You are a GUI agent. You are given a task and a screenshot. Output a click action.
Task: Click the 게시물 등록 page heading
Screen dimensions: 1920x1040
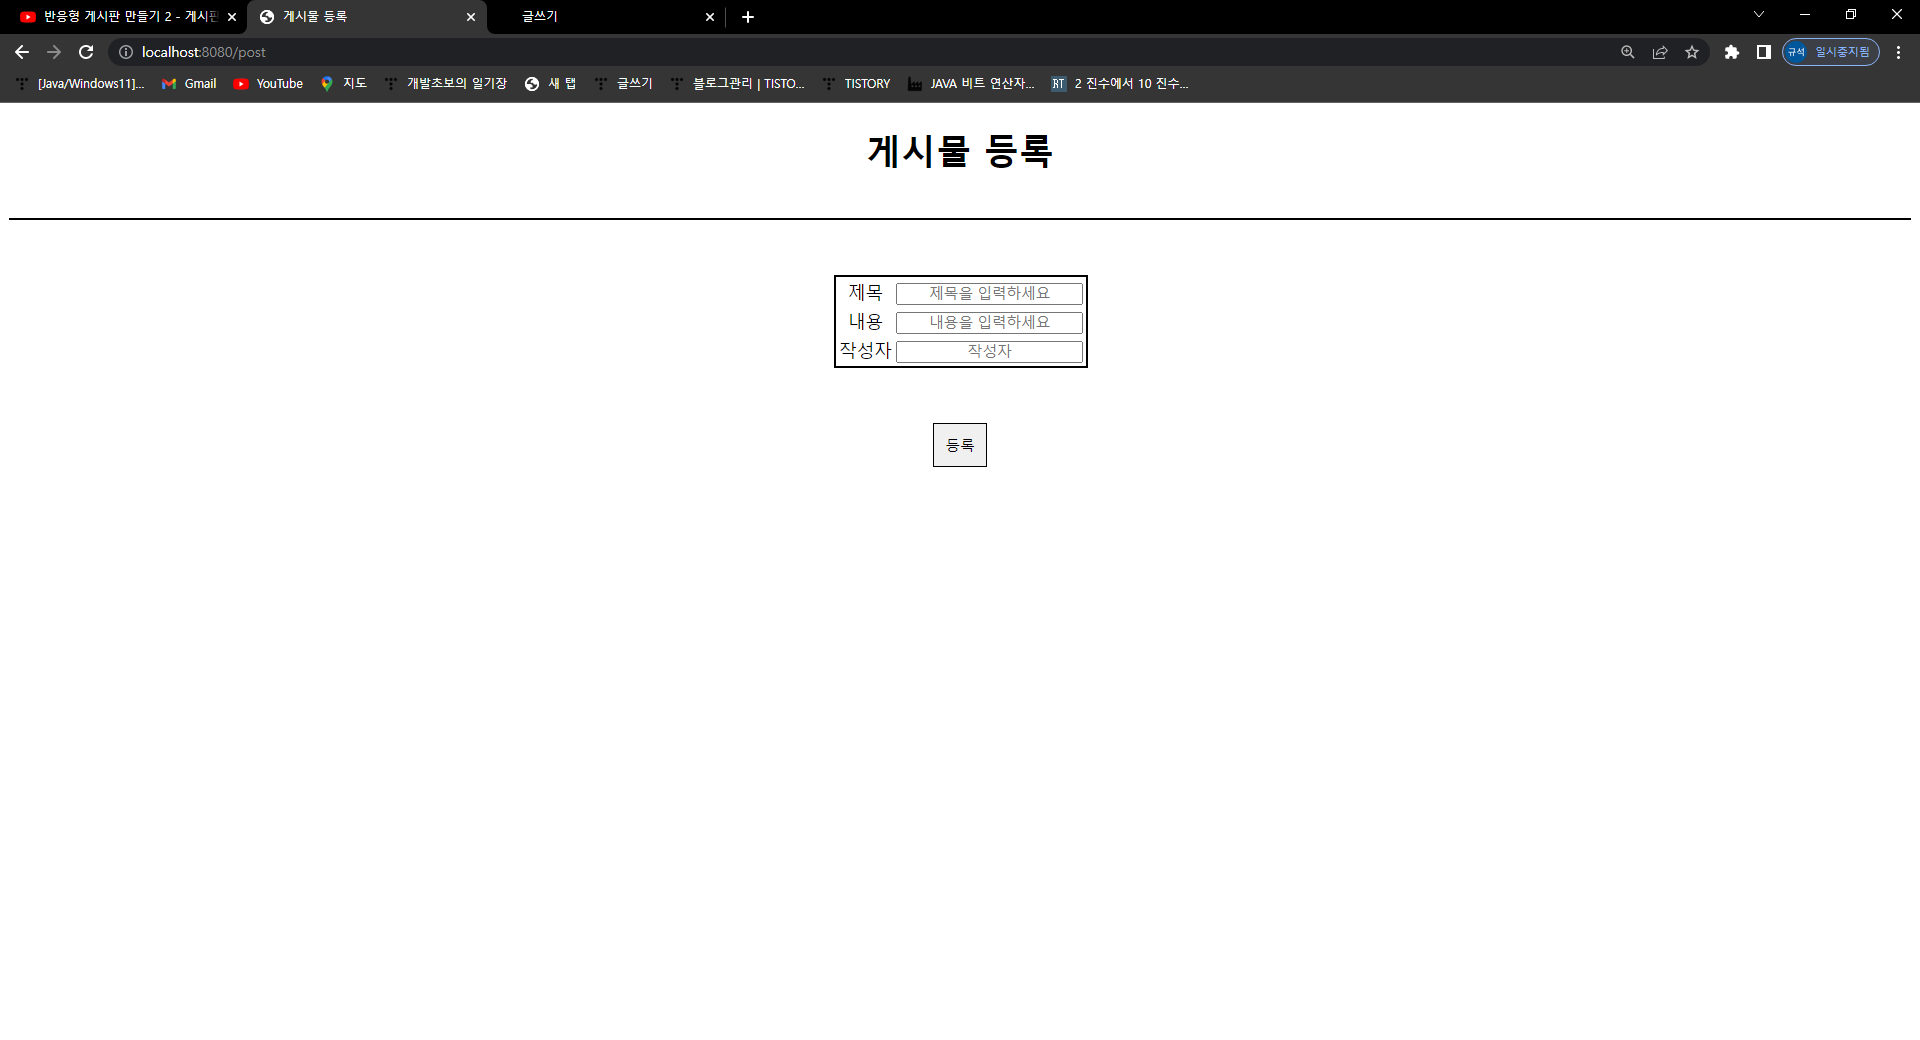[x=960, y=151]
